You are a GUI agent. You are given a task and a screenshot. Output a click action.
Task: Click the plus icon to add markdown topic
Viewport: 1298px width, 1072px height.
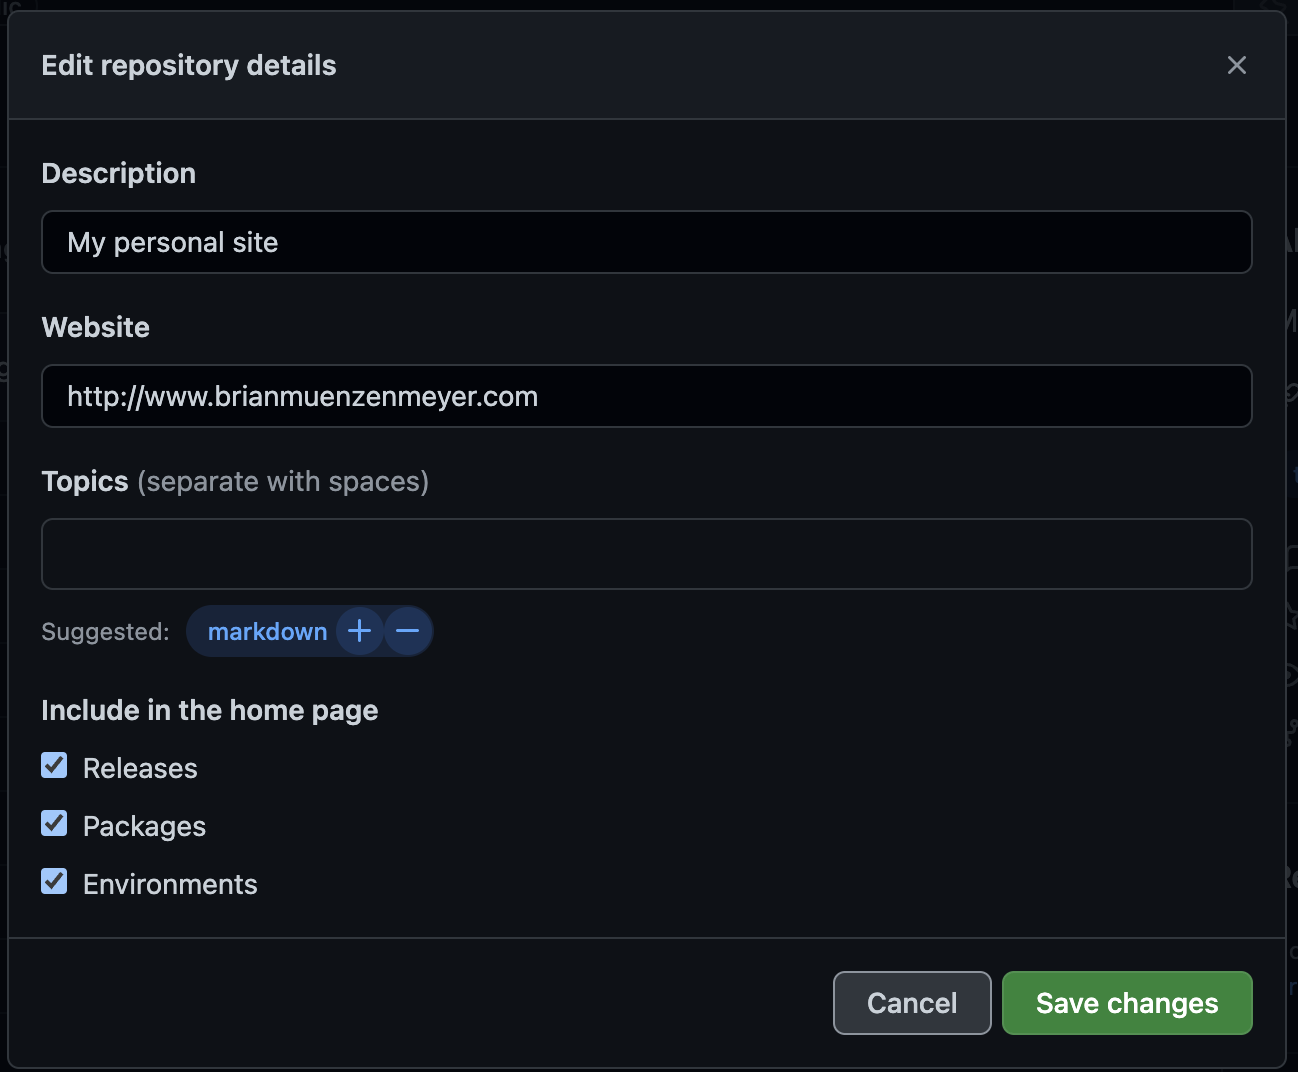click(x=359, y=631)
